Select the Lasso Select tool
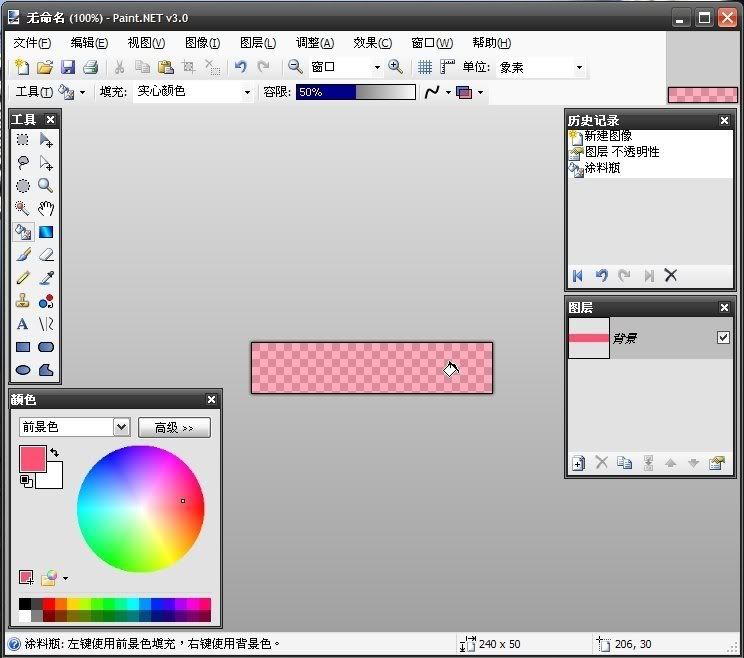This screenshot has height=658, width=744. pyautogui.click(x=22, y=162)
